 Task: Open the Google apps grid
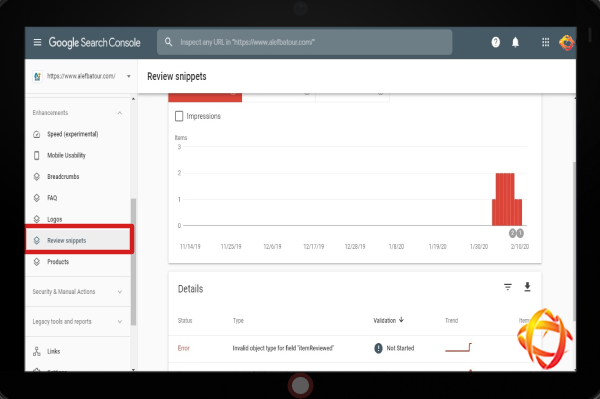pyautogui.click(x=546, y=42)
